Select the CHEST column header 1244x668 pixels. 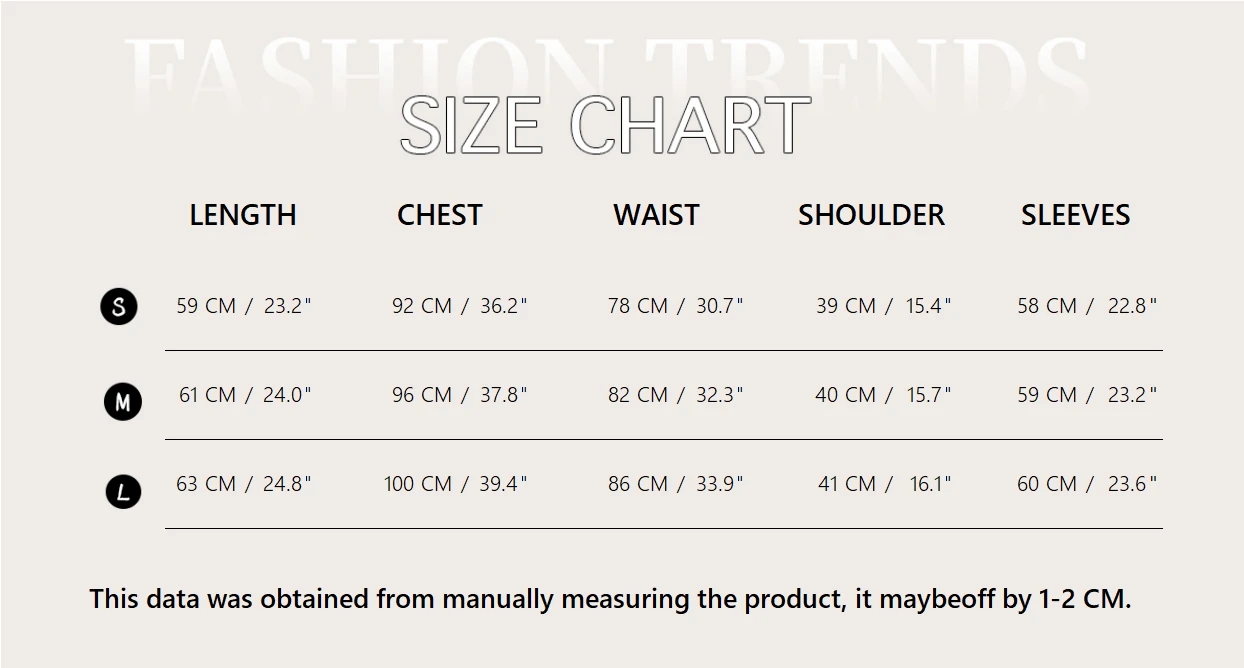pyautogui.click(x=440, y=215)
